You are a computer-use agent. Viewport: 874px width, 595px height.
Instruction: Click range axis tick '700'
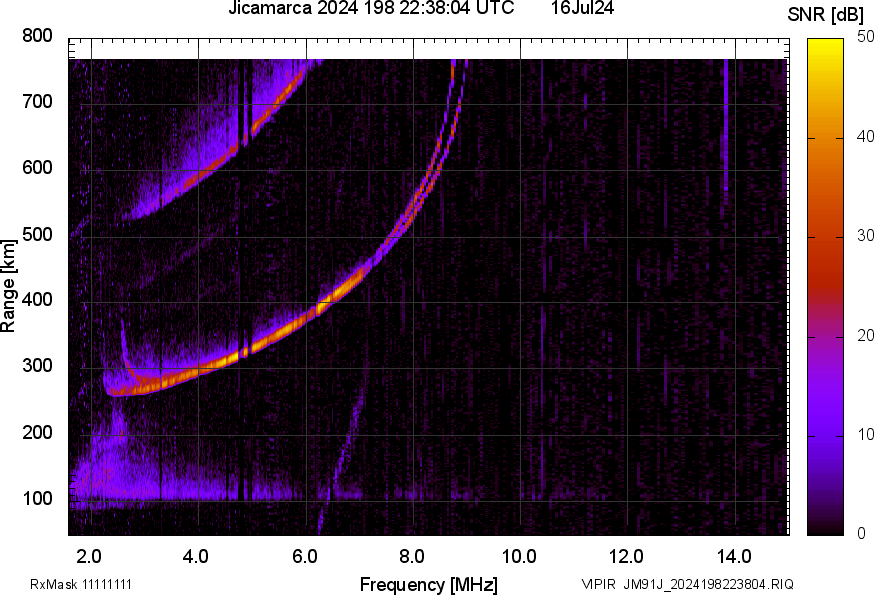37,101
